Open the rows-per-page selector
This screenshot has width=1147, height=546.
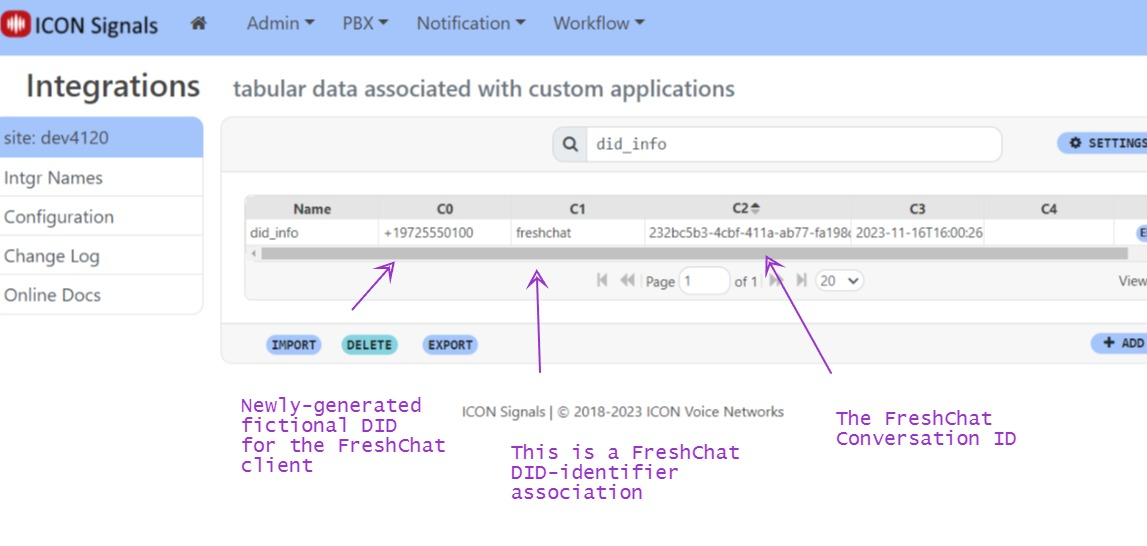pyautogui.click(x=839, y=281)
